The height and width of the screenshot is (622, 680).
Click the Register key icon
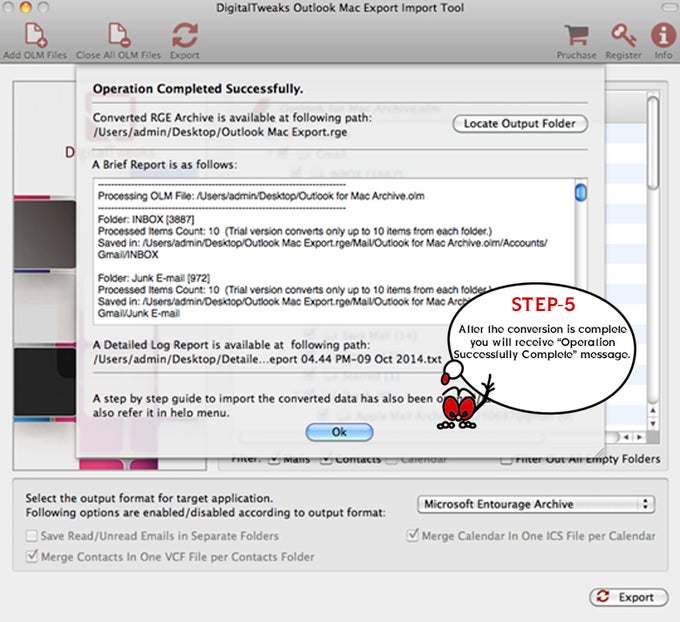pos(623,35)
